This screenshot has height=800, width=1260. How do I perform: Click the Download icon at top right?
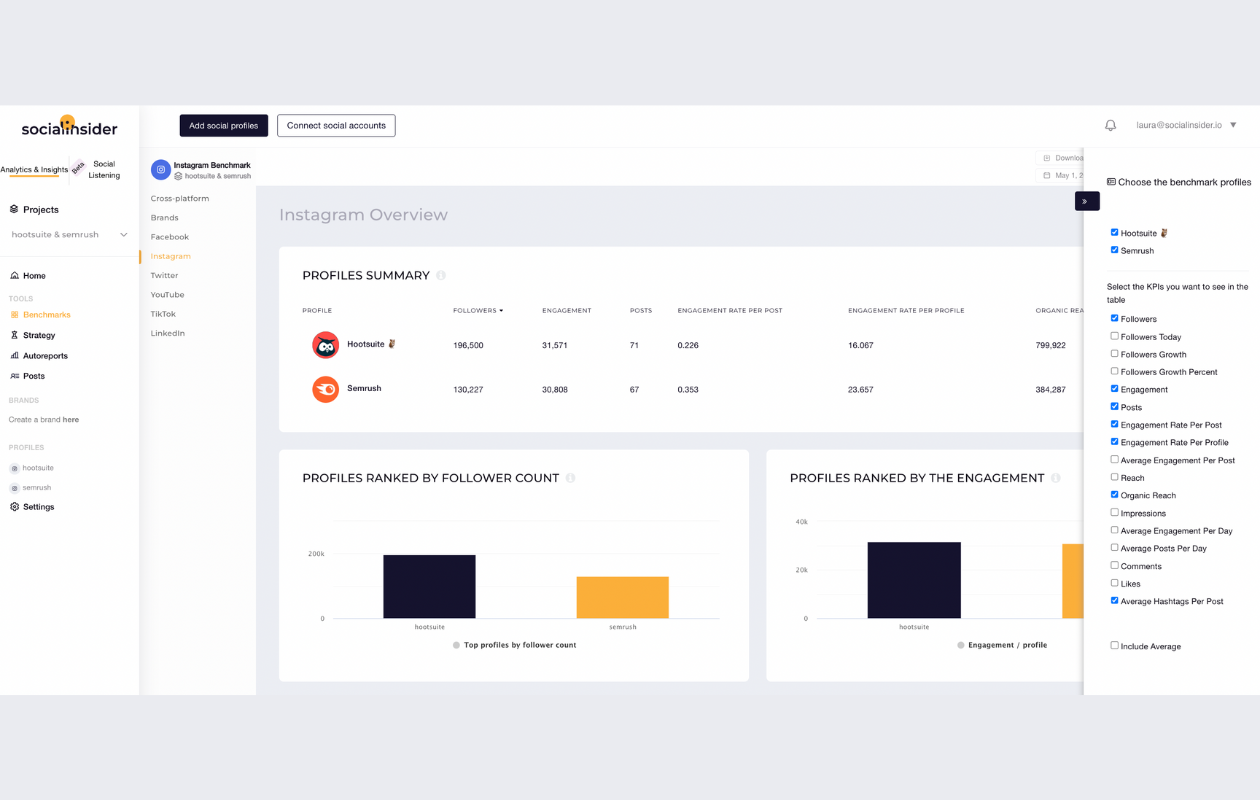pos(1047,158)
